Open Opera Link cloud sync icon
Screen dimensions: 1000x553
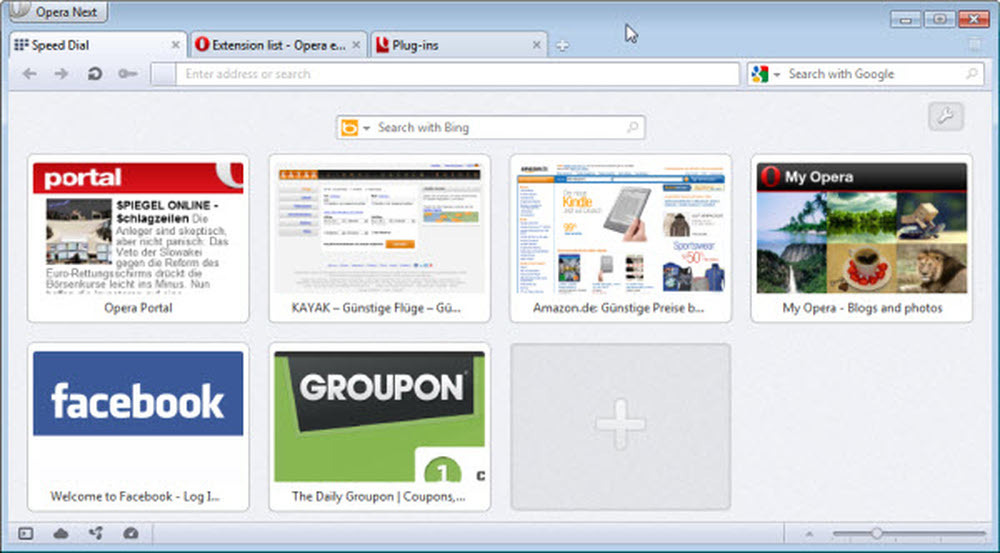(x=61, y=534)
